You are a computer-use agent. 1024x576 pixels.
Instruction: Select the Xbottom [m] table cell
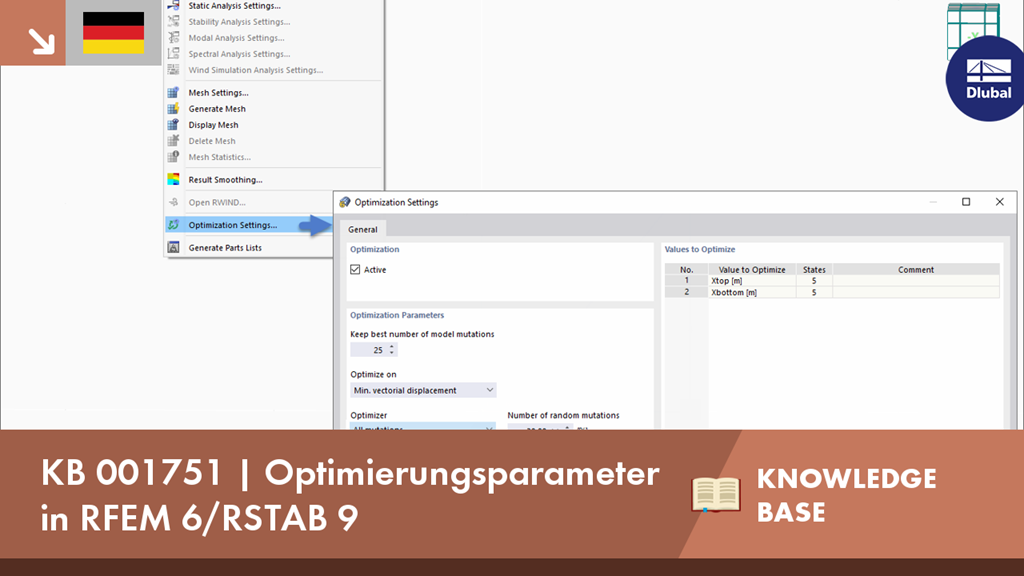tap(752, 293)
